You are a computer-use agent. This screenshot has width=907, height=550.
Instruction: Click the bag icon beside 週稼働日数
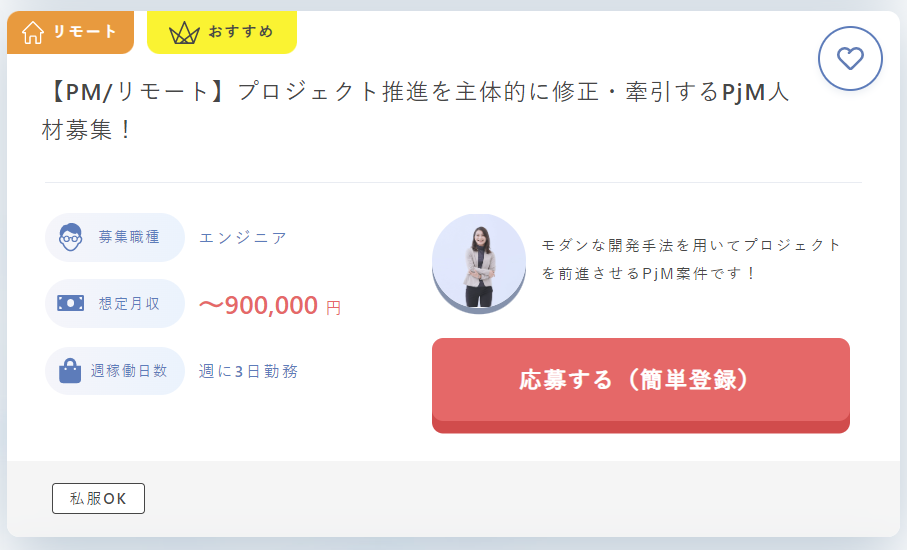(x=70, y=371)
